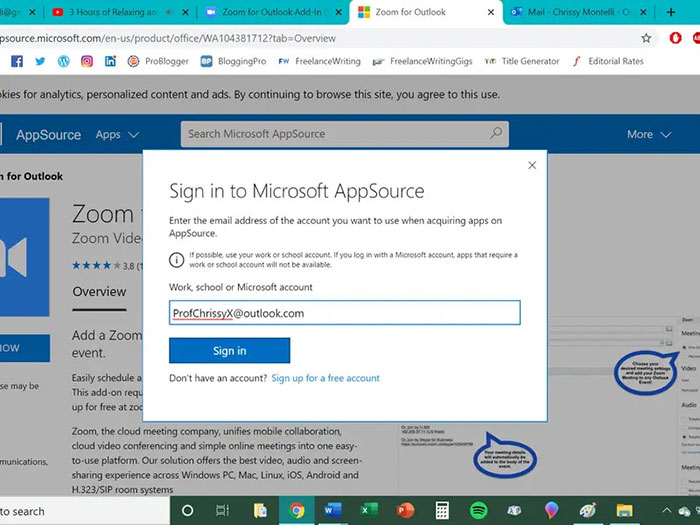Open the Twitter bookmark
This screenshot has width=700, height=525.
[40, 61]
